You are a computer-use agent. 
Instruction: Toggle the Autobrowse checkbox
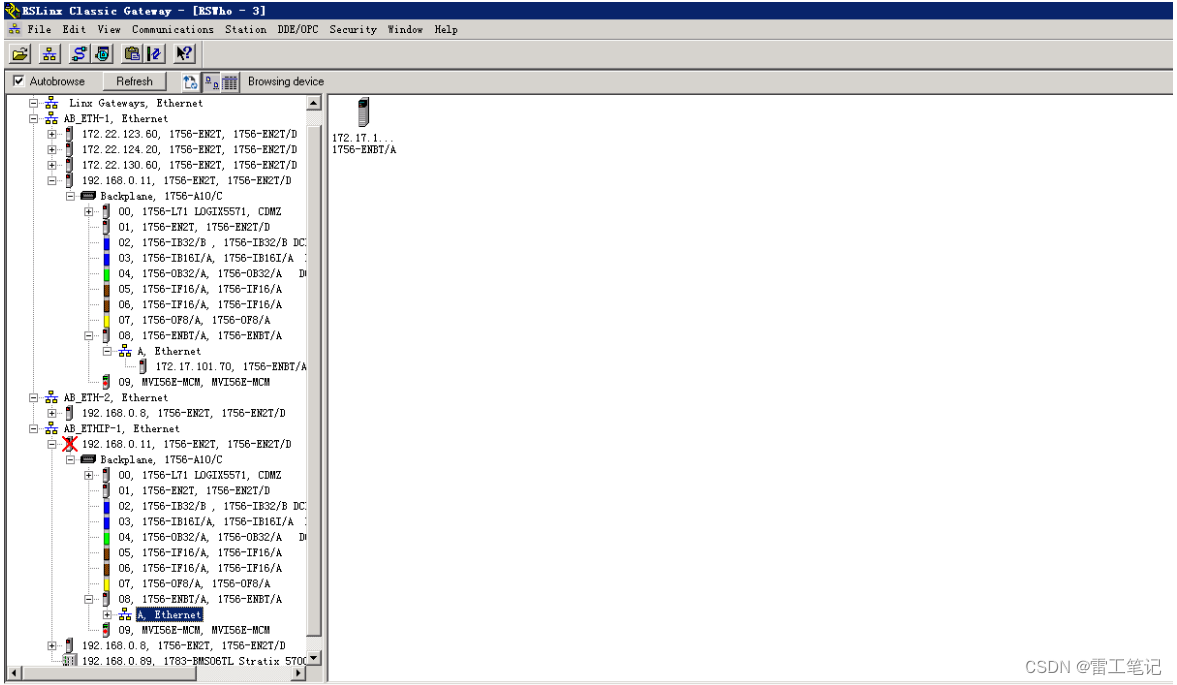click(x=19, y=81)
